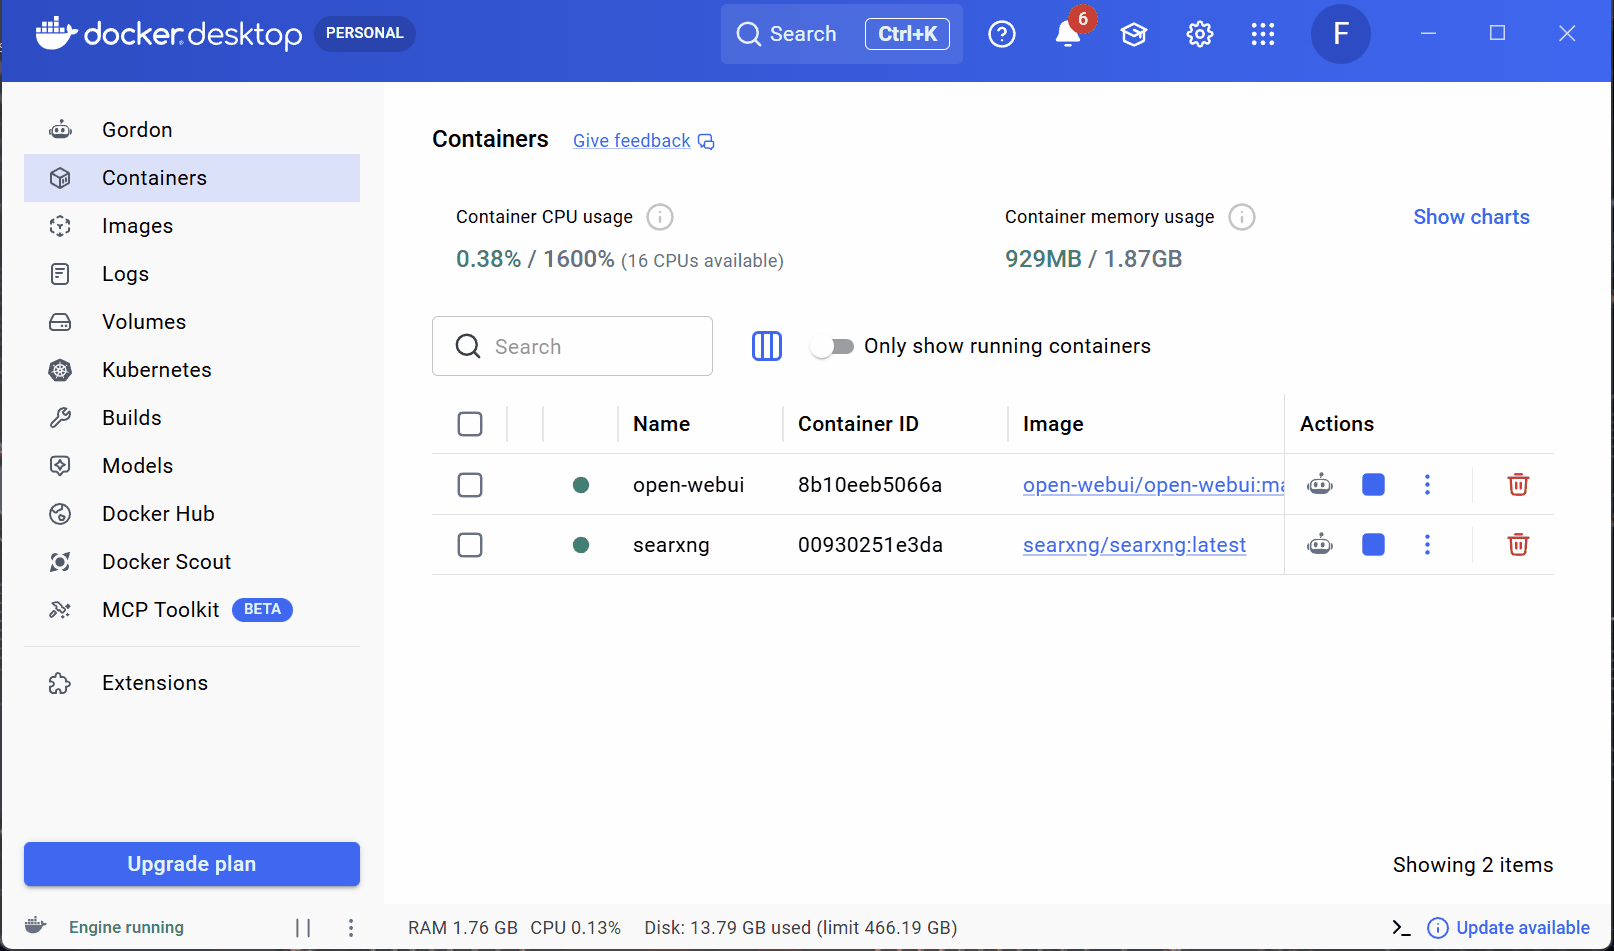Open Extensions in the sidebar
1614x951 pixels.
192,683
